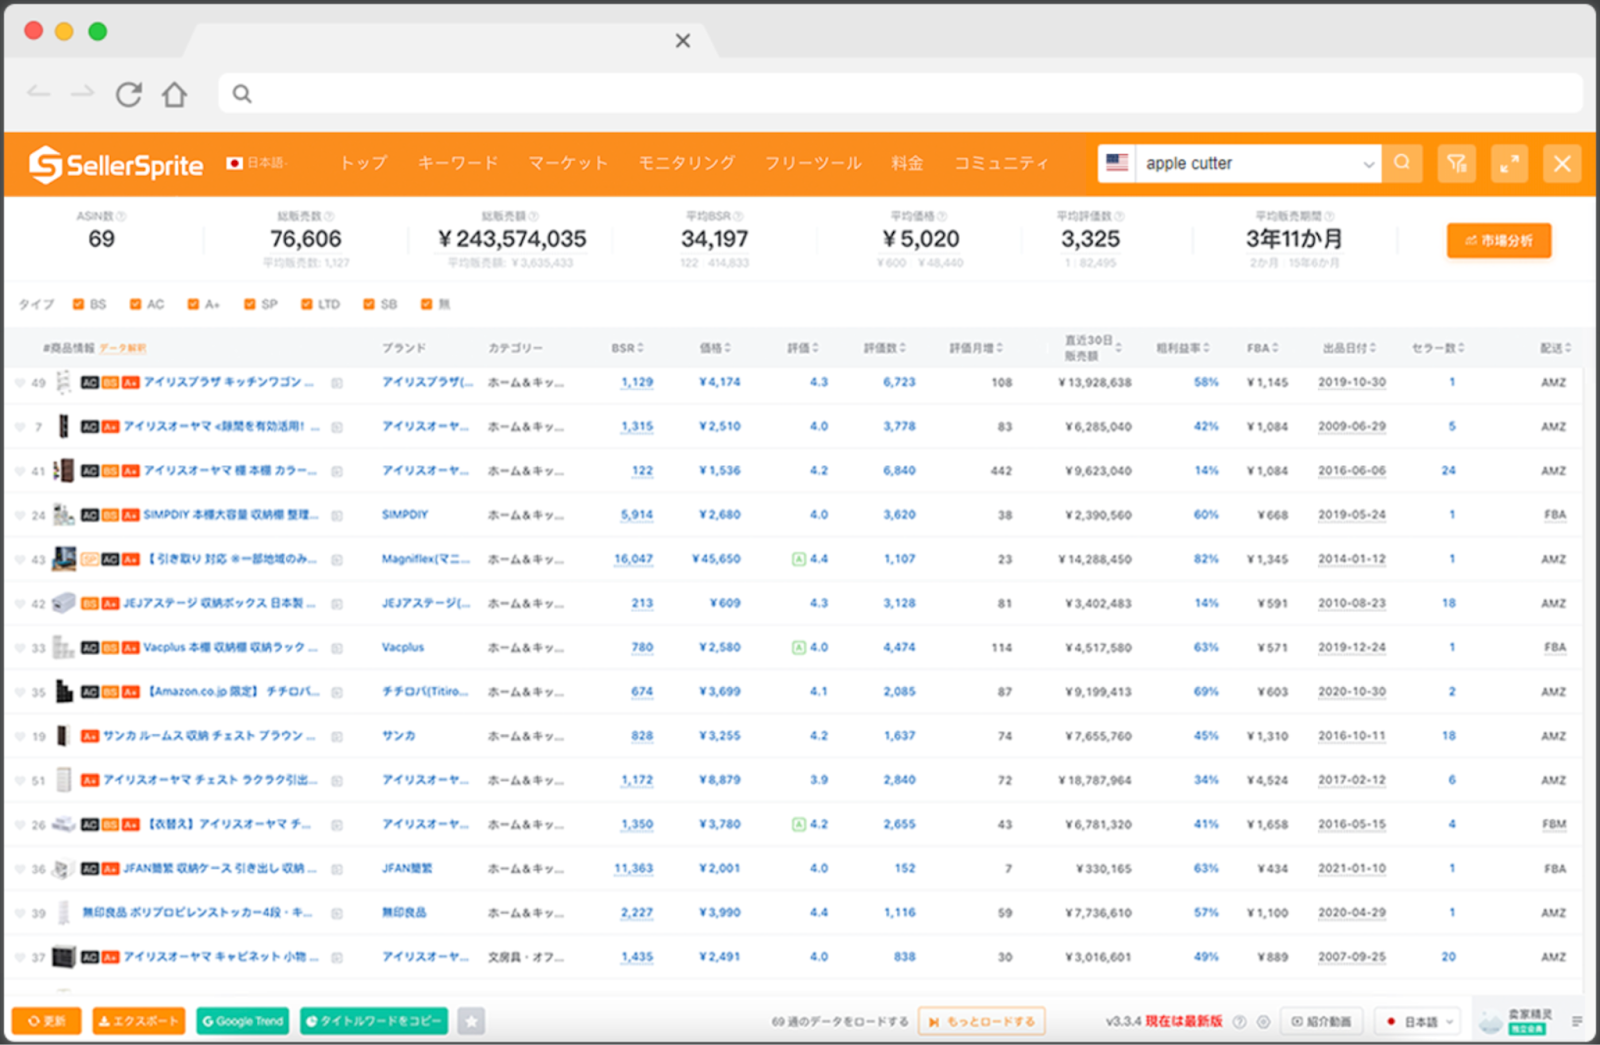This screenshot has height=1045, width=1600.
Task: Click the browser reload icon
Action: tap(128, 94)
